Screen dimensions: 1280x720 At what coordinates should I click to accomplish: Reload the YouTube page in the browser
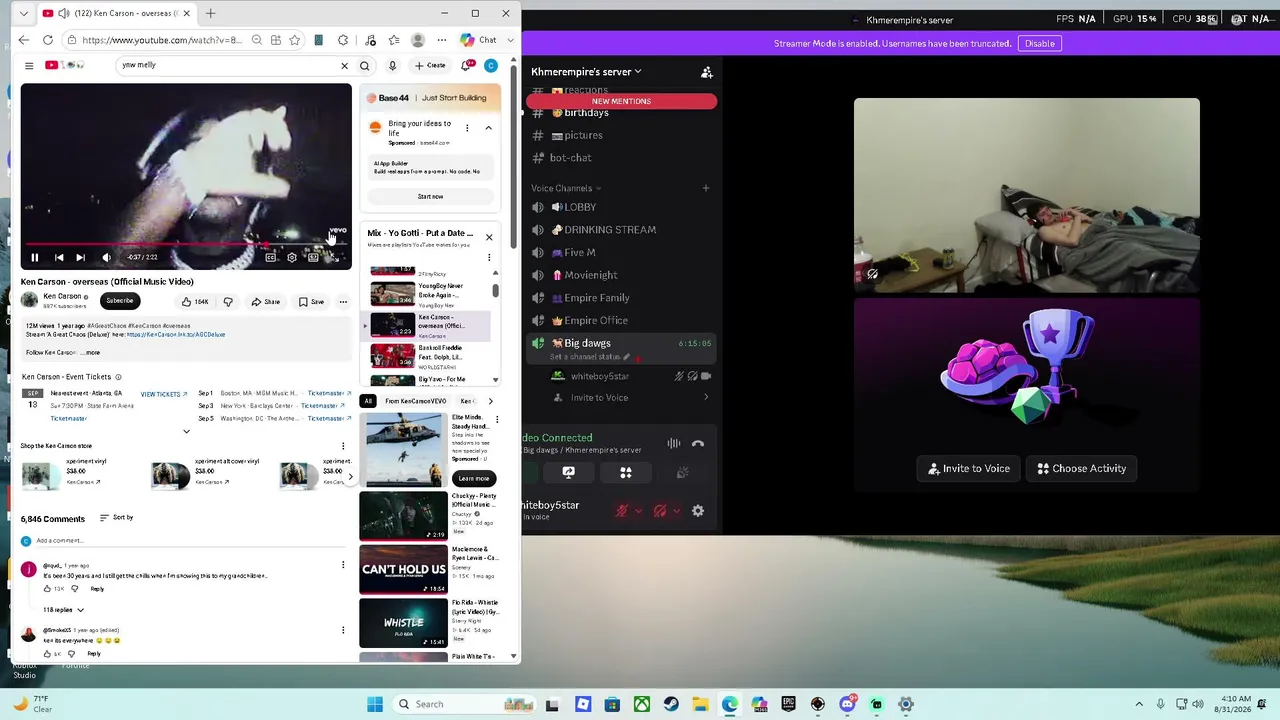[48, 40]
